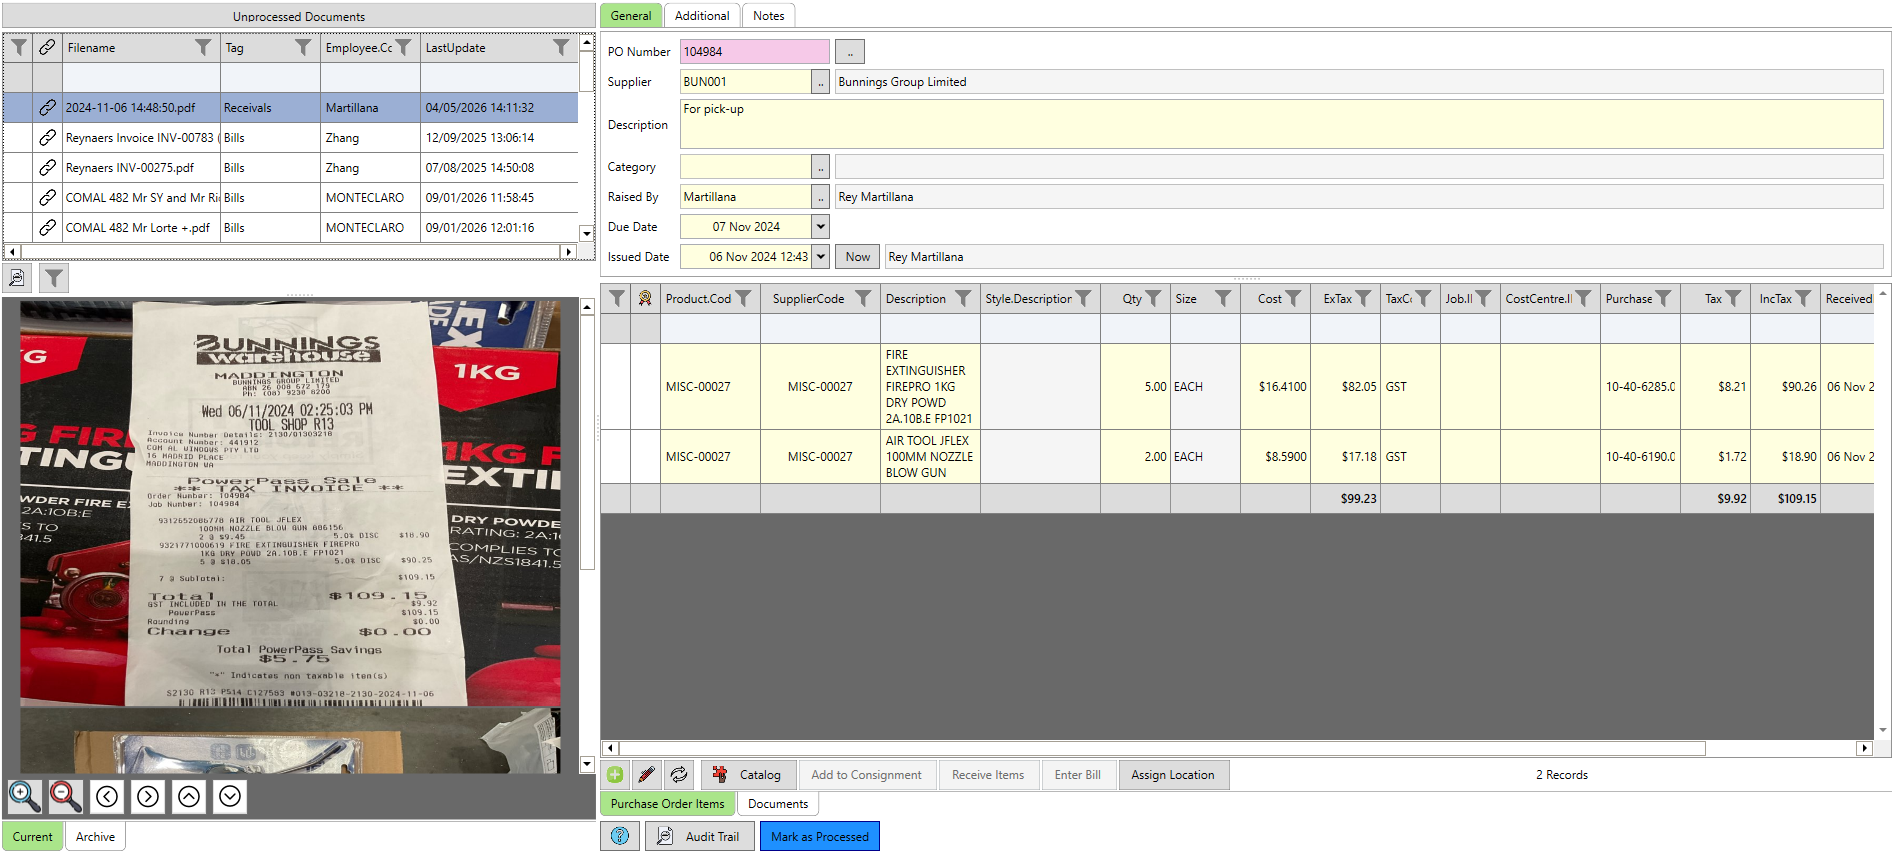
Task: Click the Description text field
Action: (1282, 124)
